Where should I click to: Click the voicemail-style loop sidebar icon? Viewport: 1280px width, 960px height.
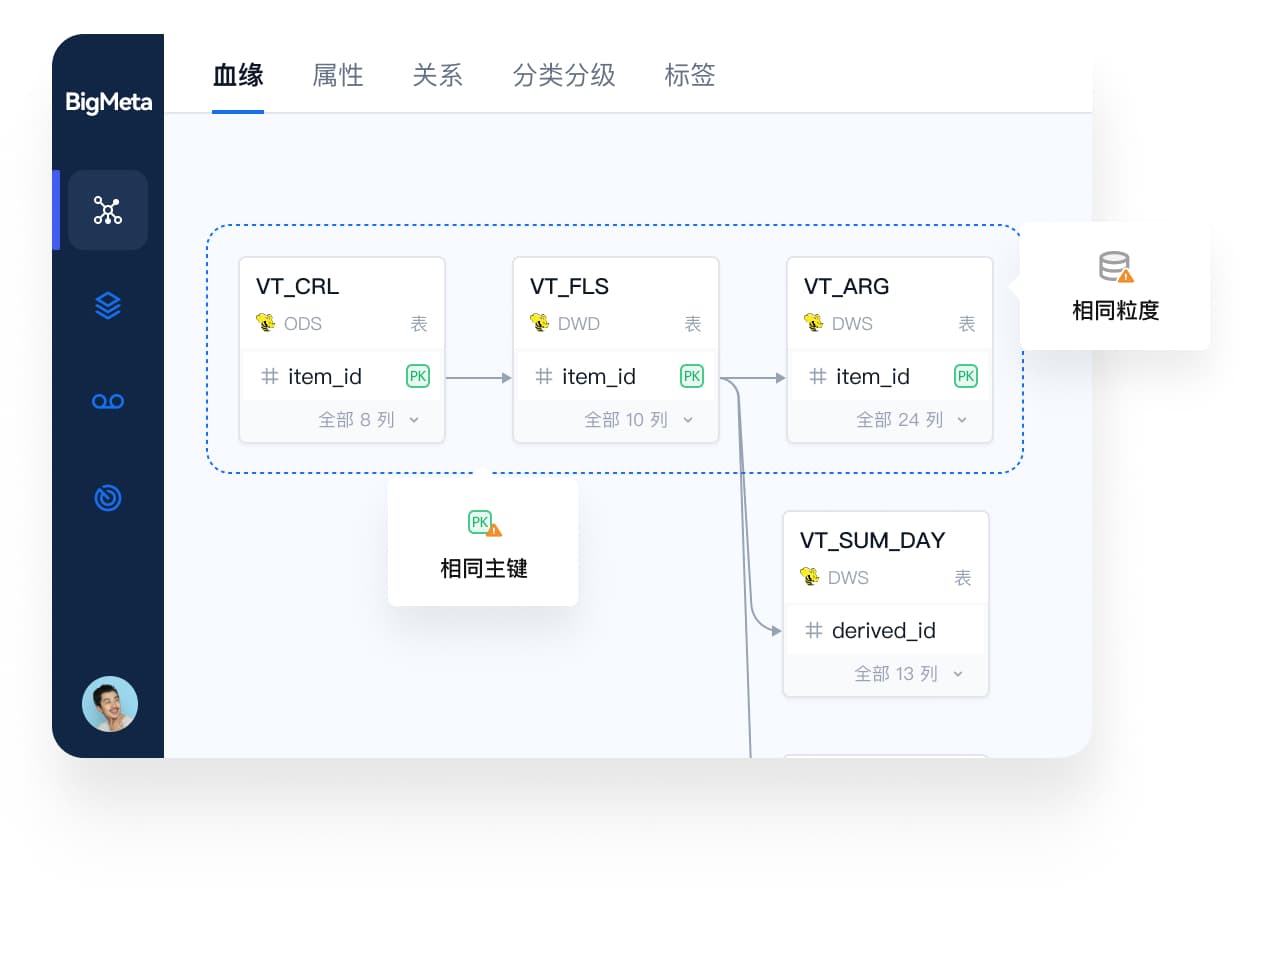point(108,401)
